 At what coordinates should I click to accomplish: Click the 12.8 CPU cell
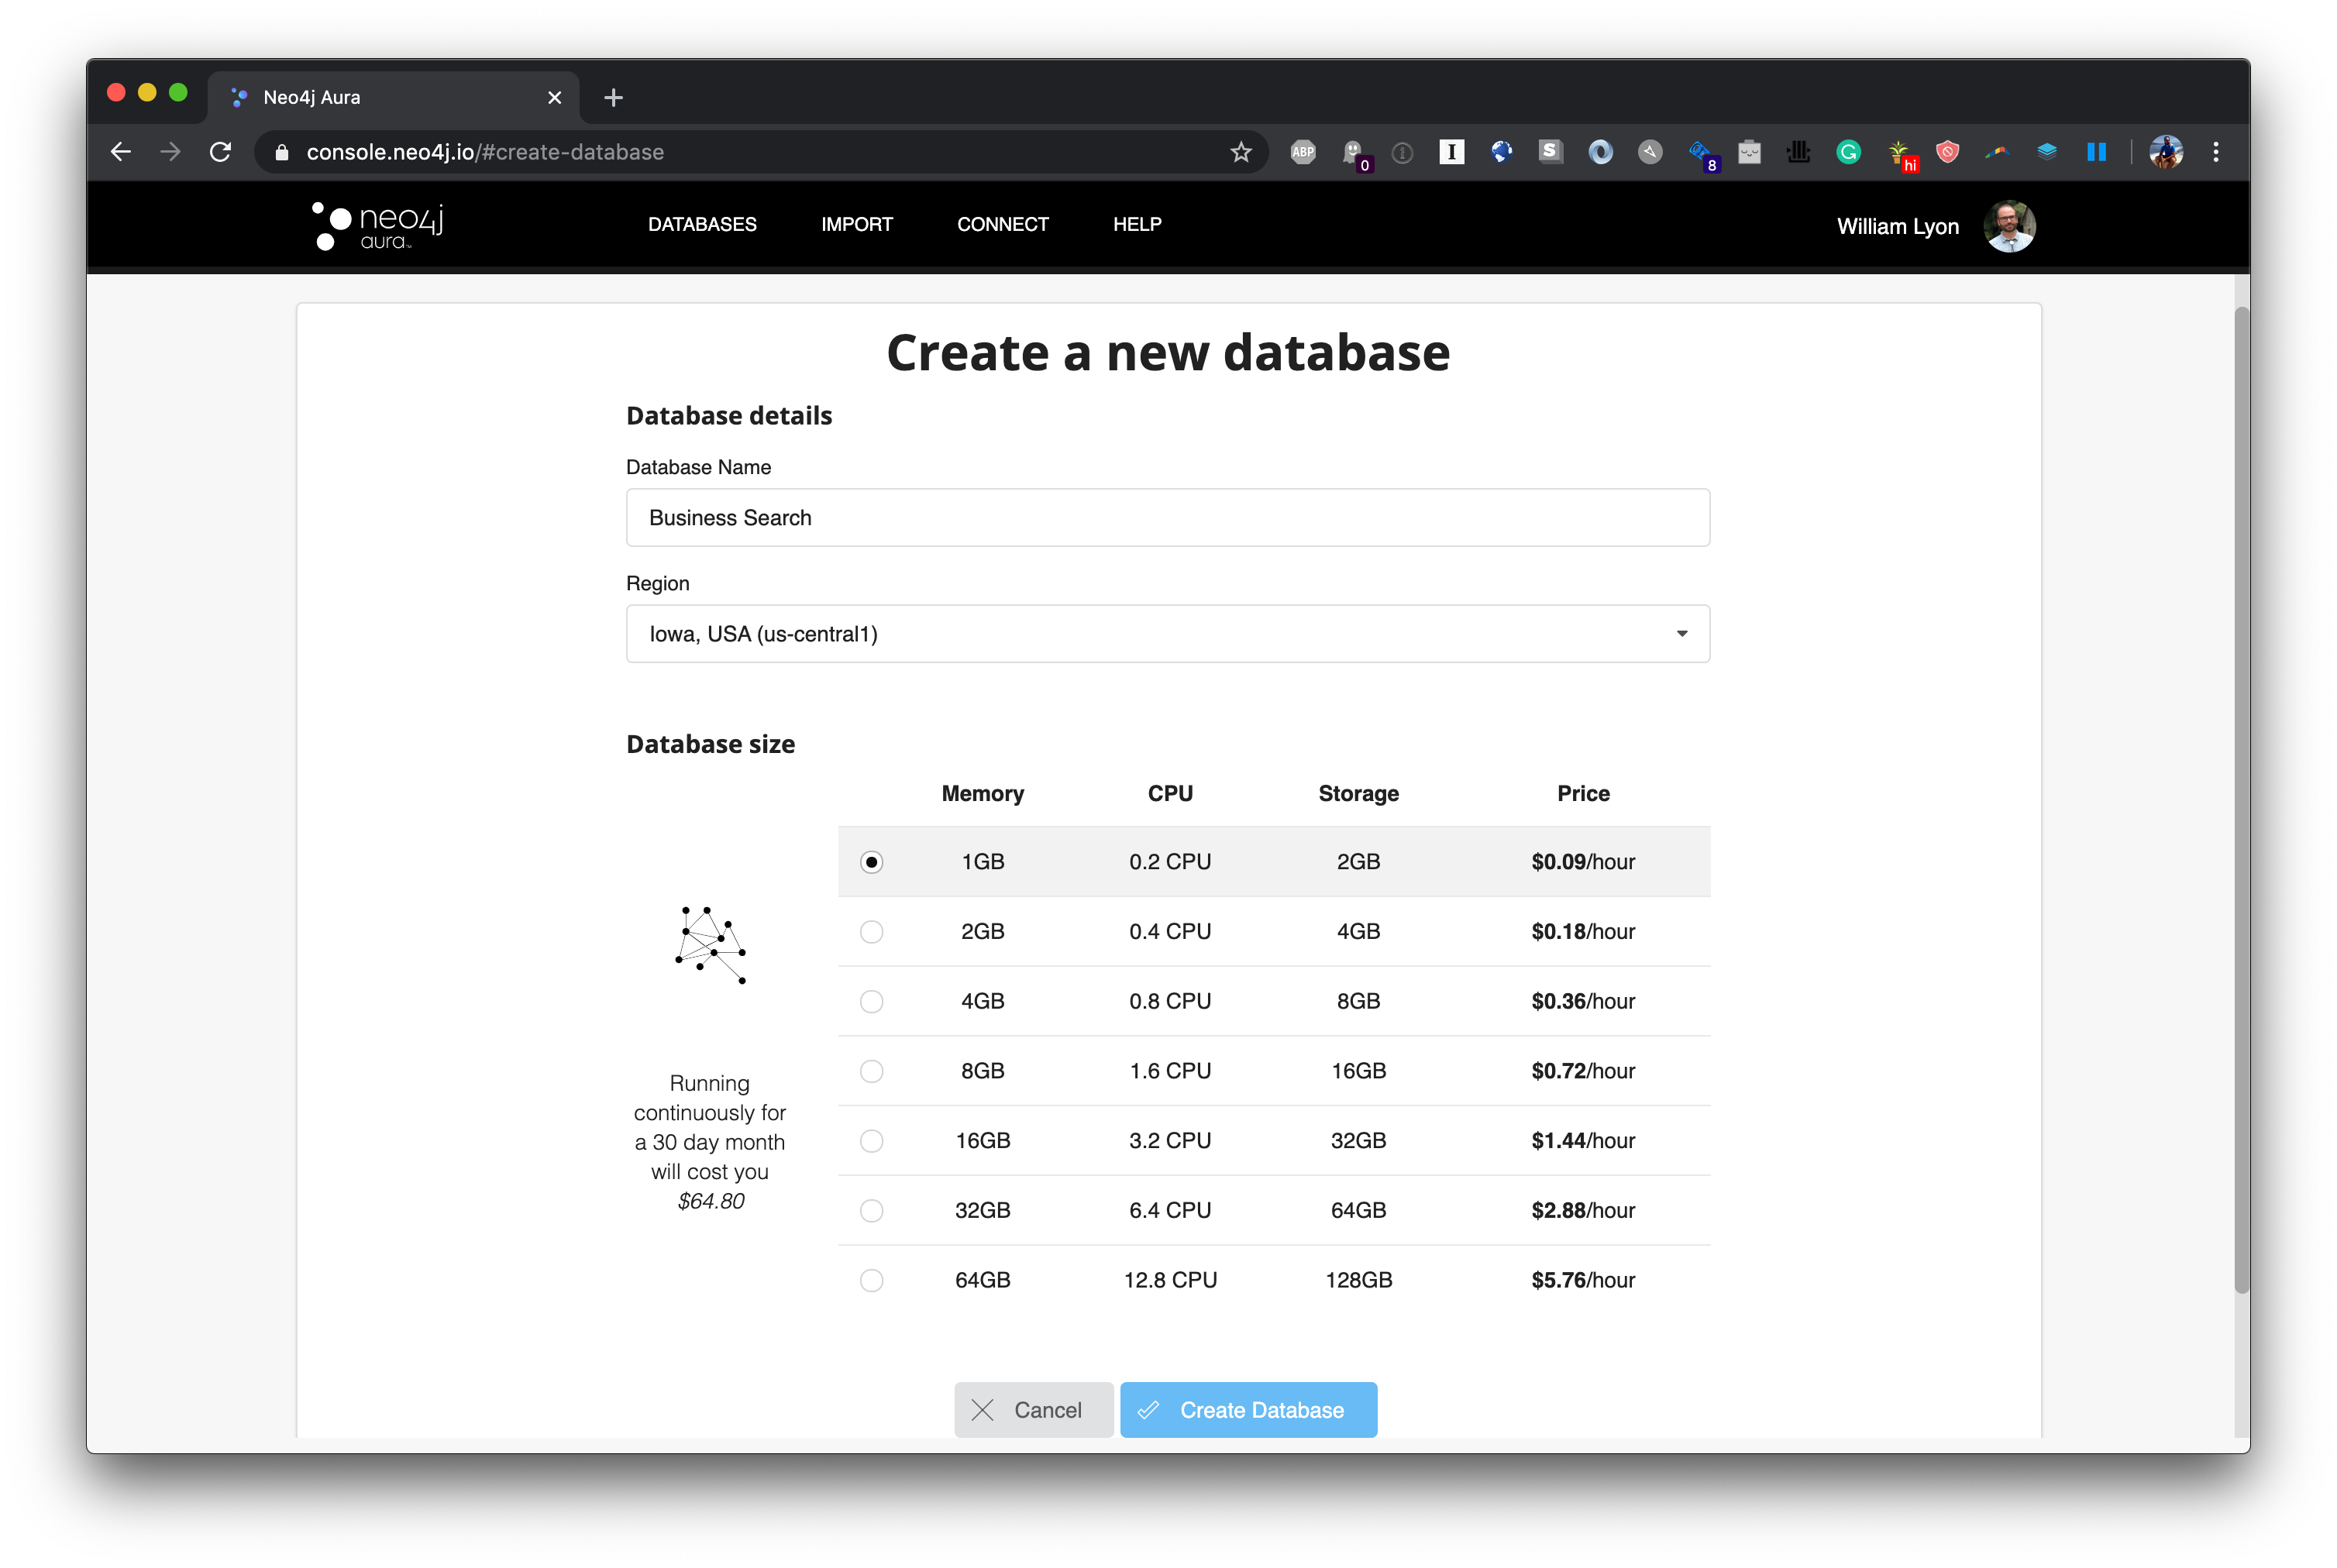(x=1170, y=1281)
